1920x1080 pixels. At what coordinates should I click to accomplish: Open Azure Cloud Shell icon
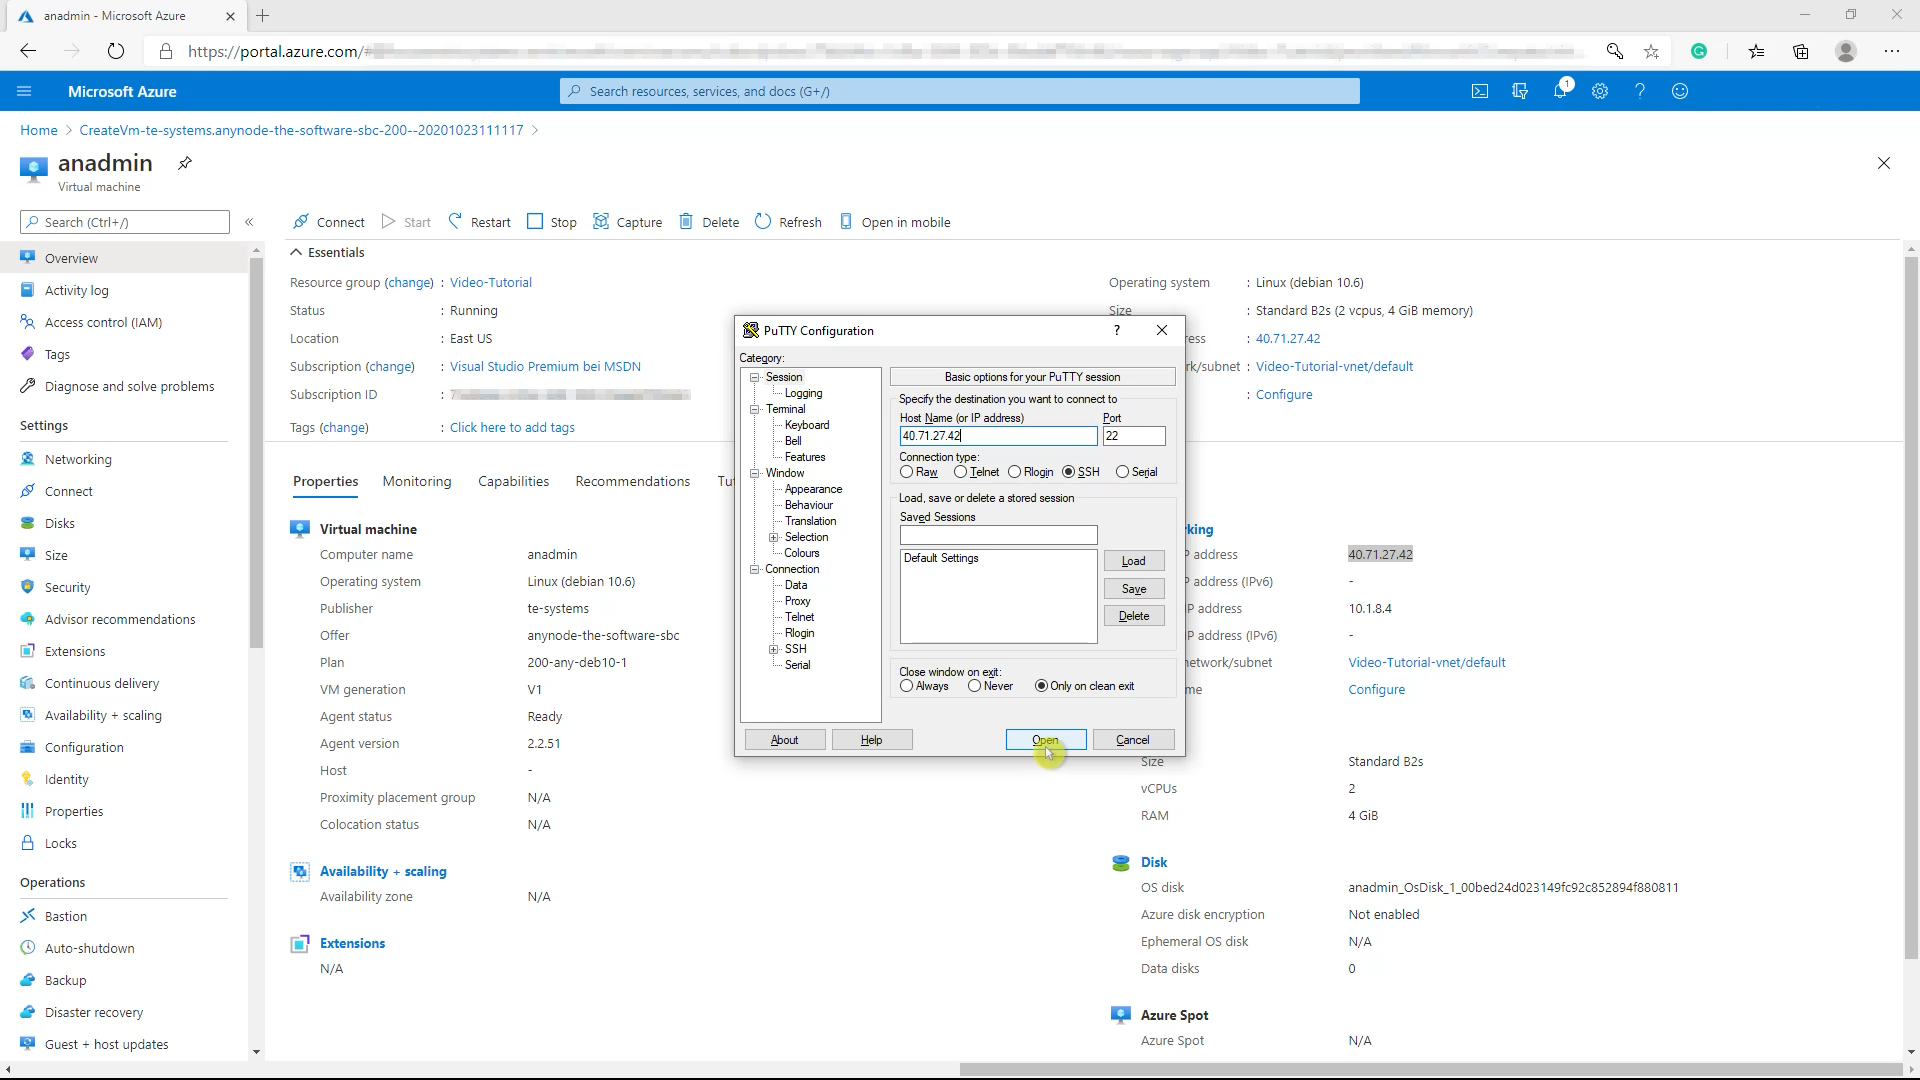coord(1480,91)
